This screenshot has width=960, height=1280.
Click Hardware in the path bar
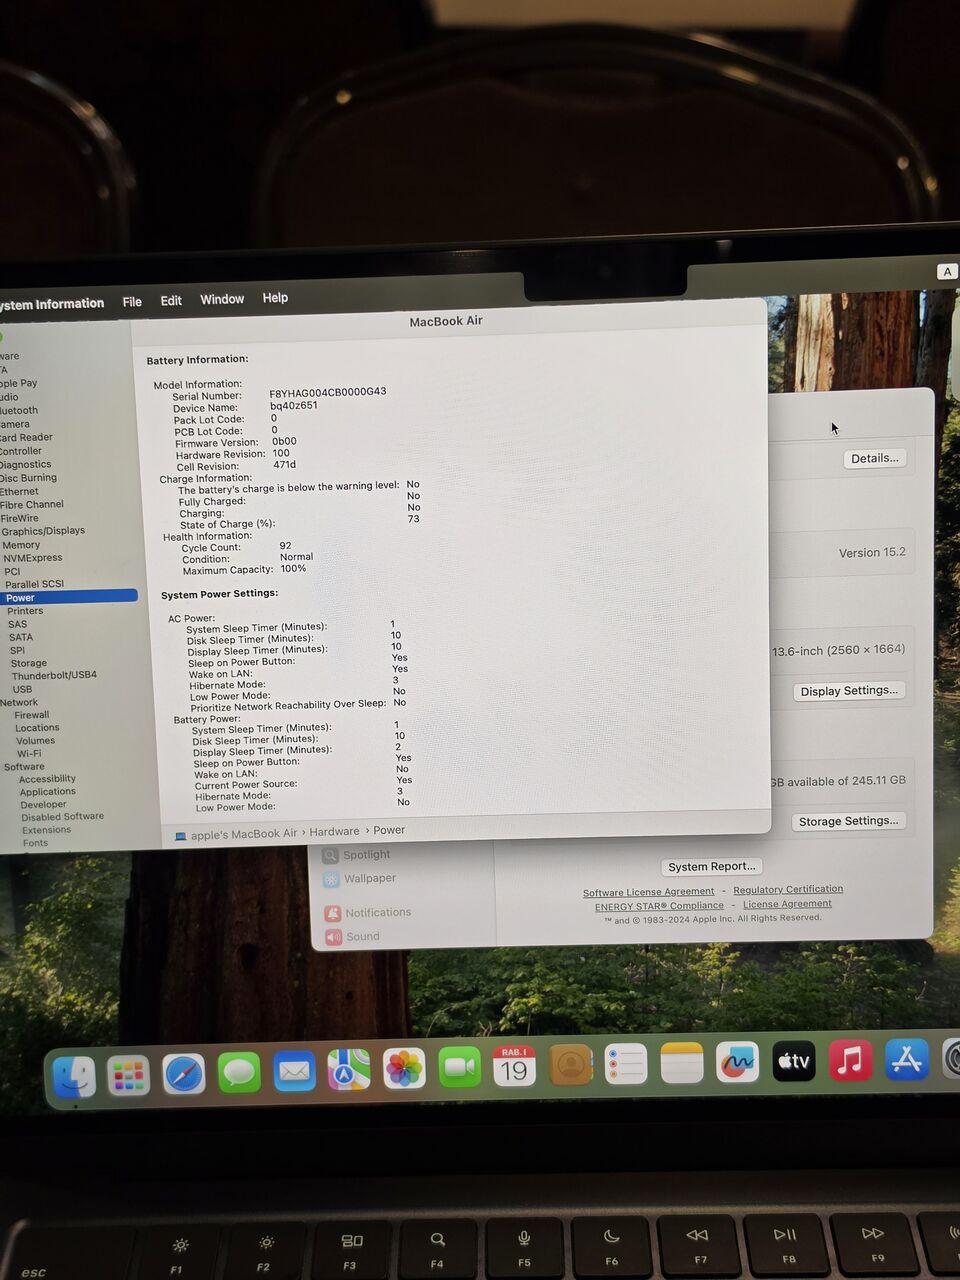334,832
